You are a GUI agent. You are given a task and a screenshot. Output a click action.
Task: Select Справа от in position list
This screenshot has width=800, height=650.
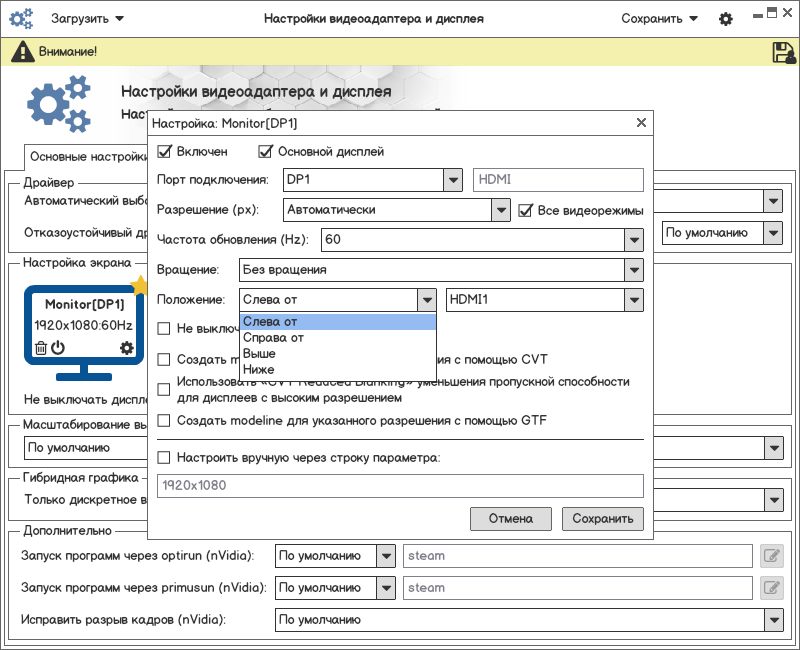pyautogui.click(x=273, y=338)
